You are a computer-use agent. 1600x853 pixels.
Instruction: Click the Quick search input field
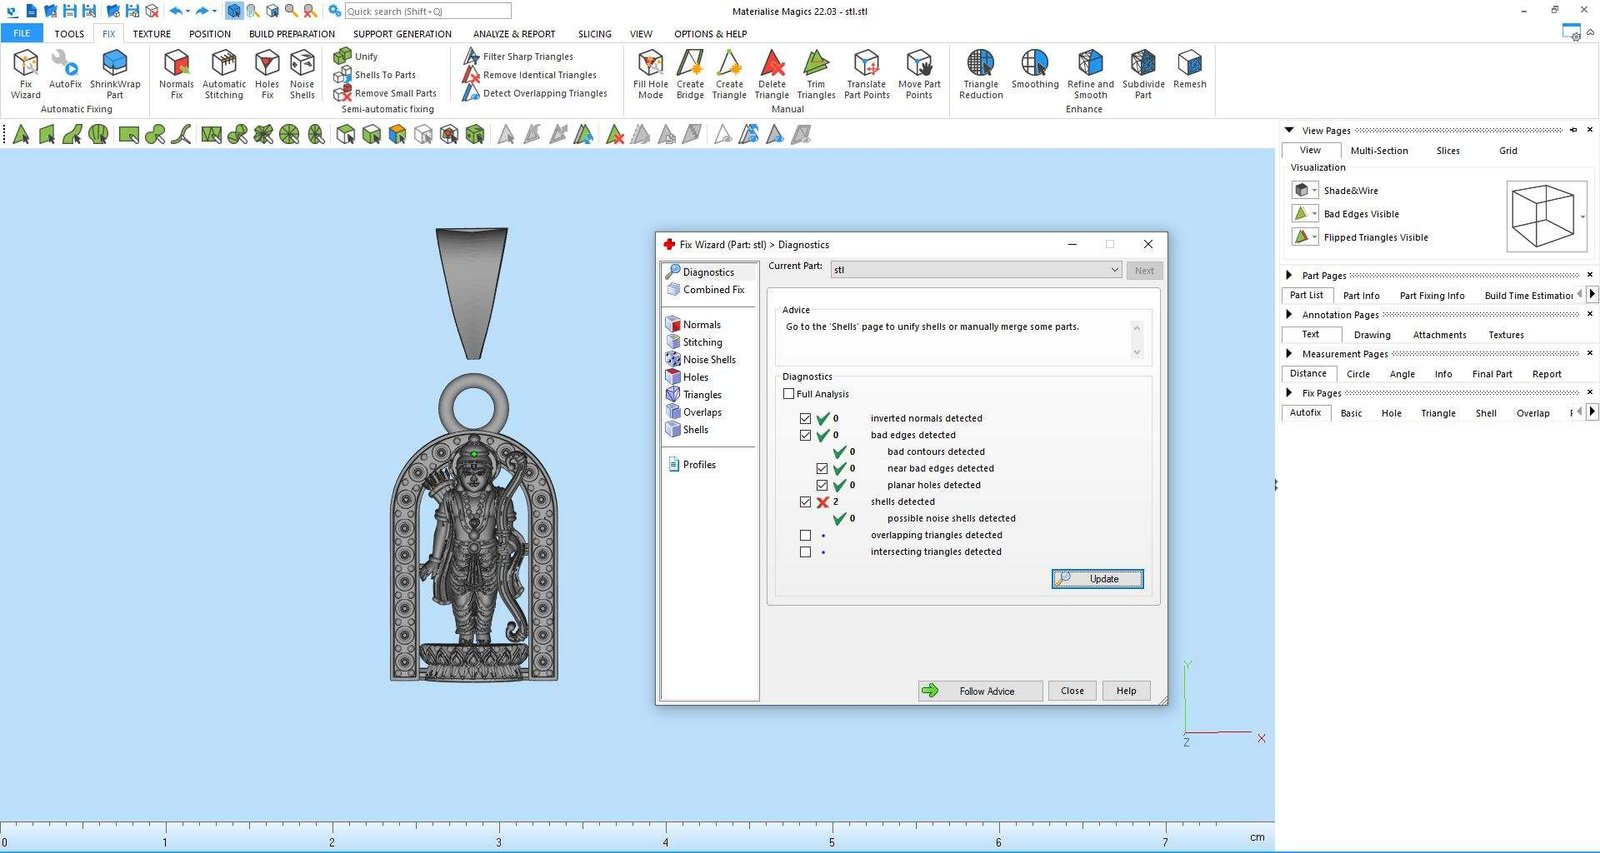[427, 11]
